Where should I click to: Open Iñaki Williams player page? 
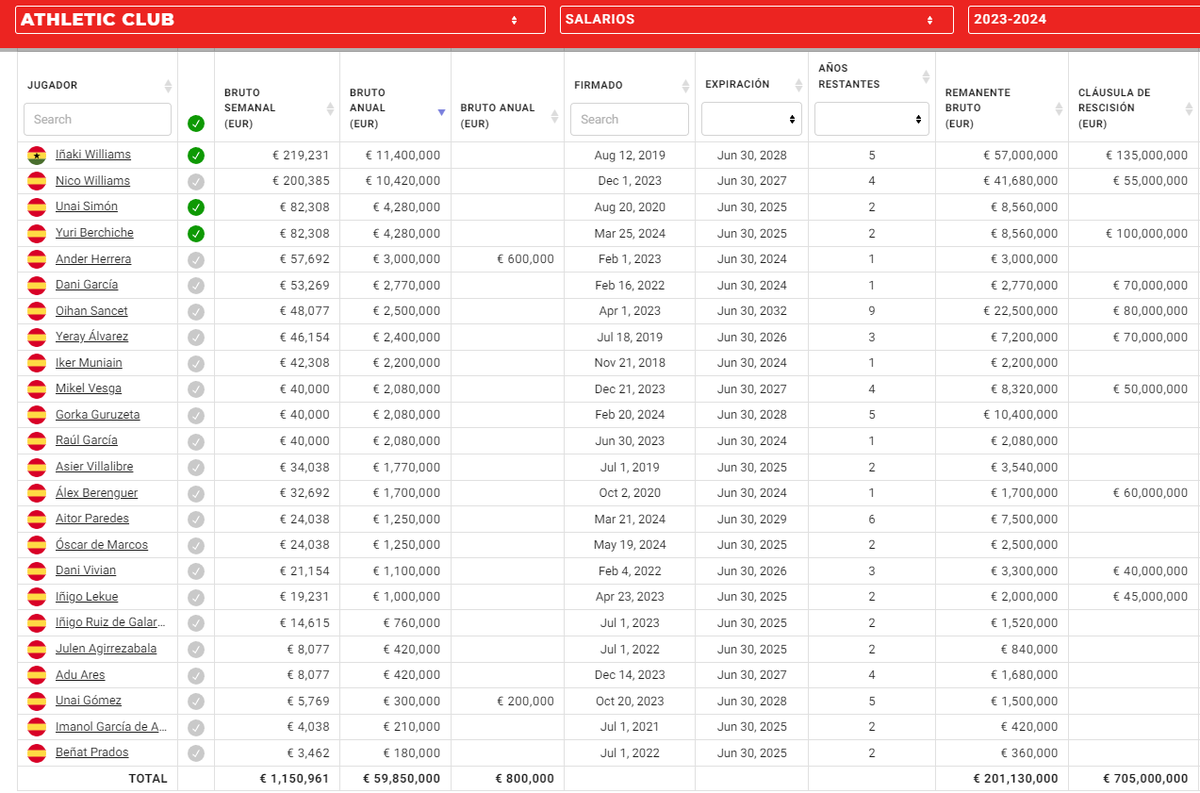[x=93, y=155]
